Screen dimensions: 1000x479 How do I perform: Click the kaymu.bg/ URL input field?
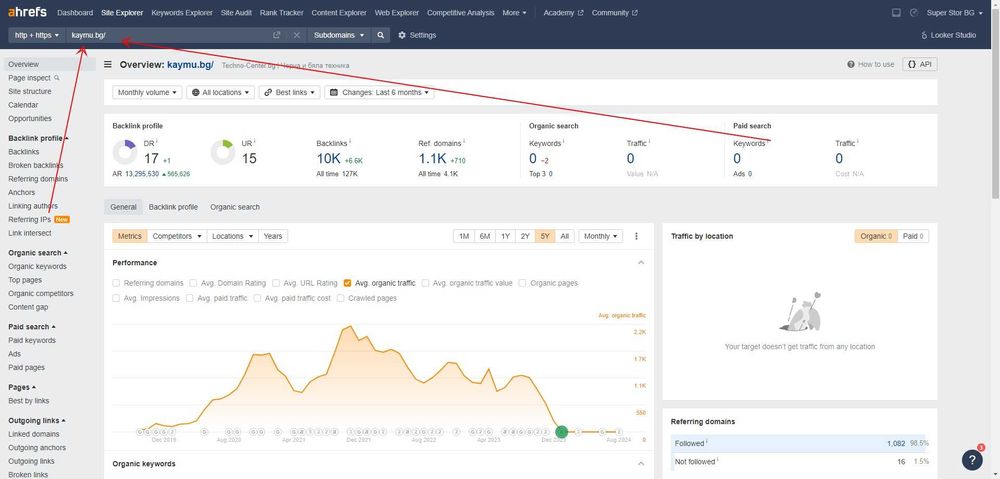[x=168, y=35]
